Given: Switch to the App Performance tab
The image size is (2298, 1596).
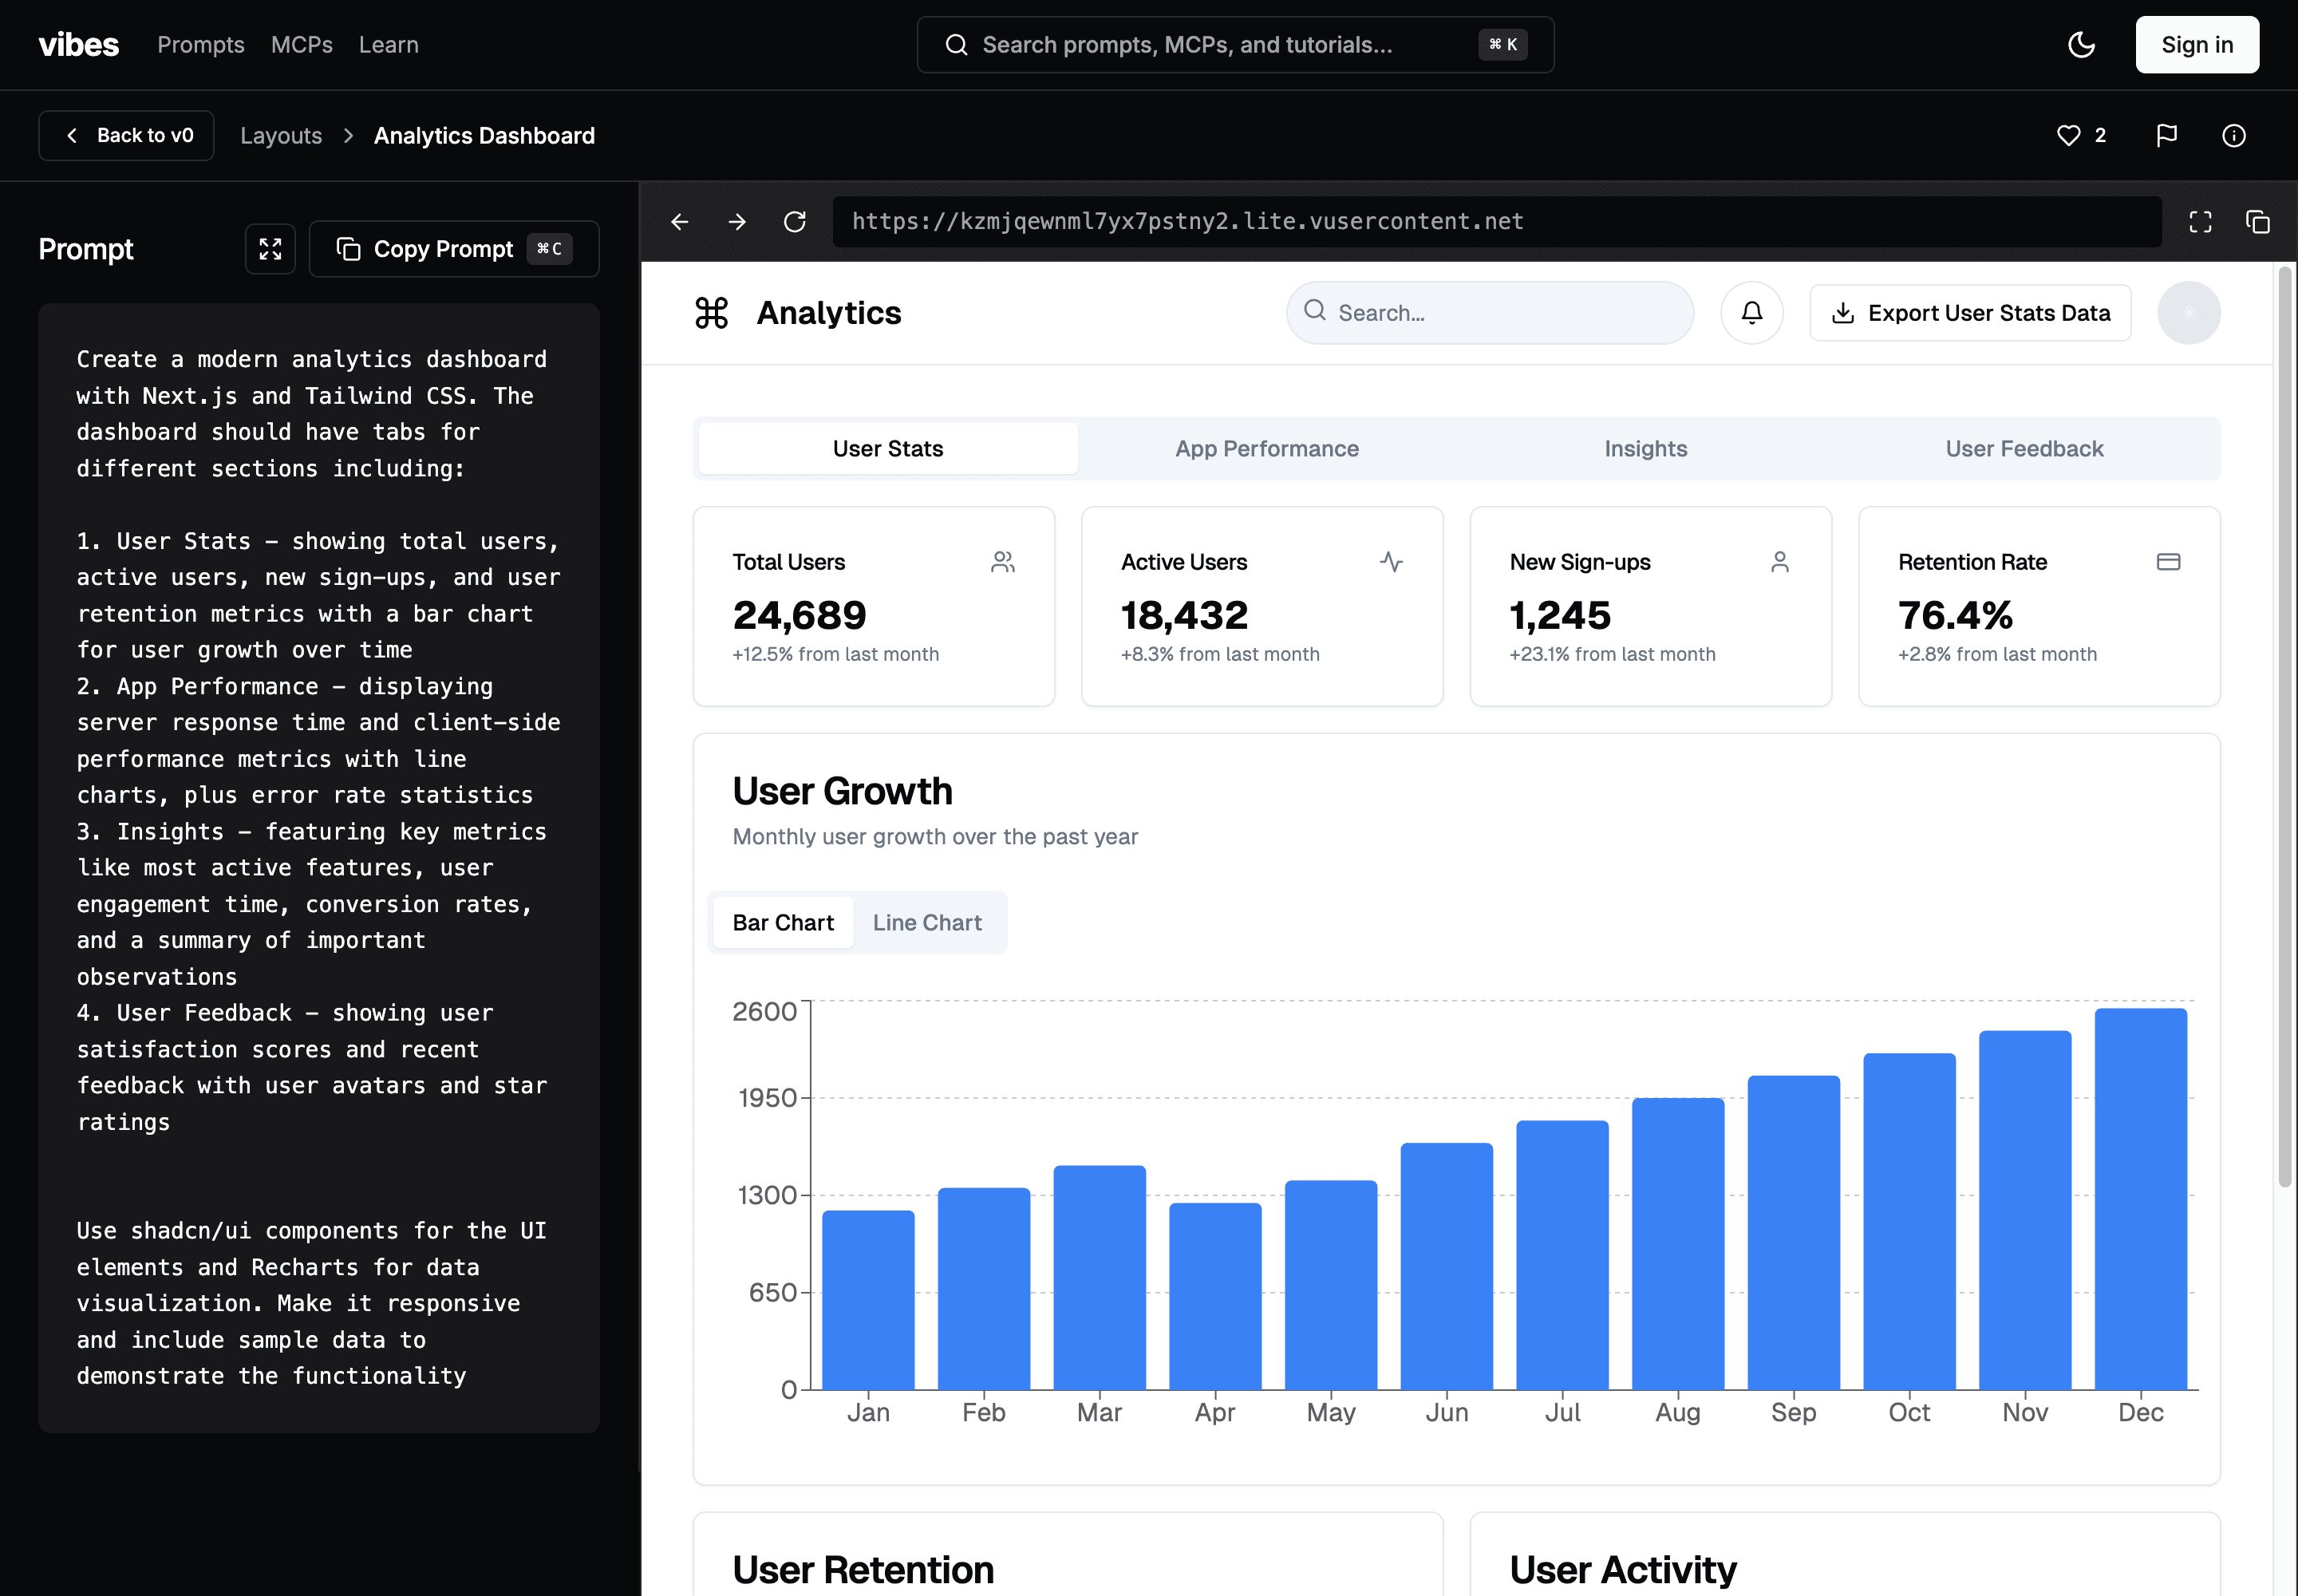Looking at the screenshot, I should point(1266,449).
